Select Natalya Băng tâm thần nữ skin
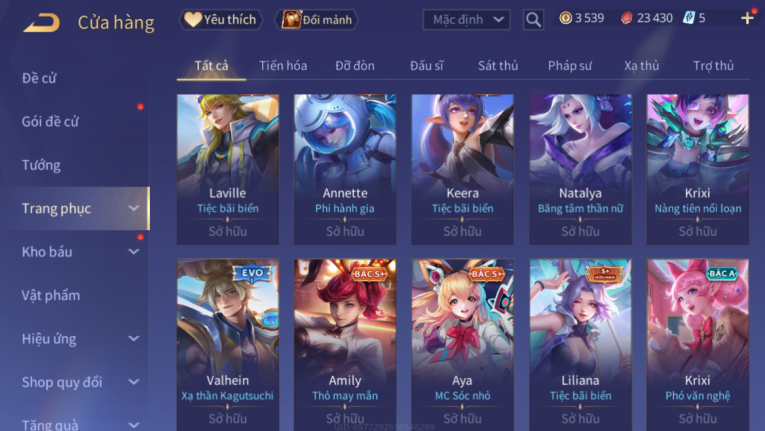Image resolution: width=765 pixels, height=431 pixels. coord(581,169)
